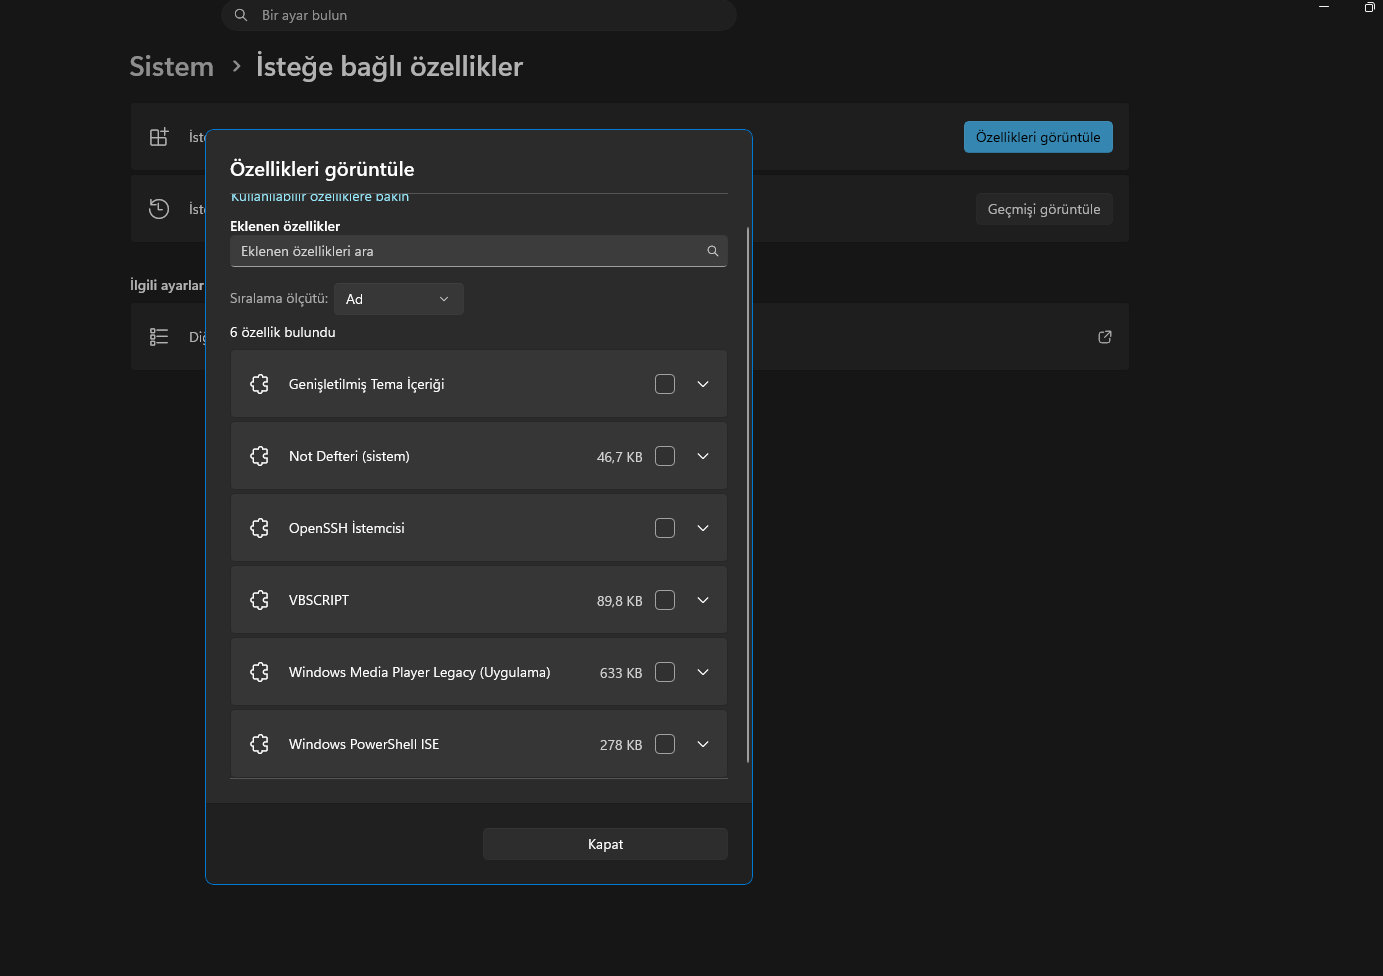
Task: Click the add-feature grid icon in Settings
Action: coord(159,137)
